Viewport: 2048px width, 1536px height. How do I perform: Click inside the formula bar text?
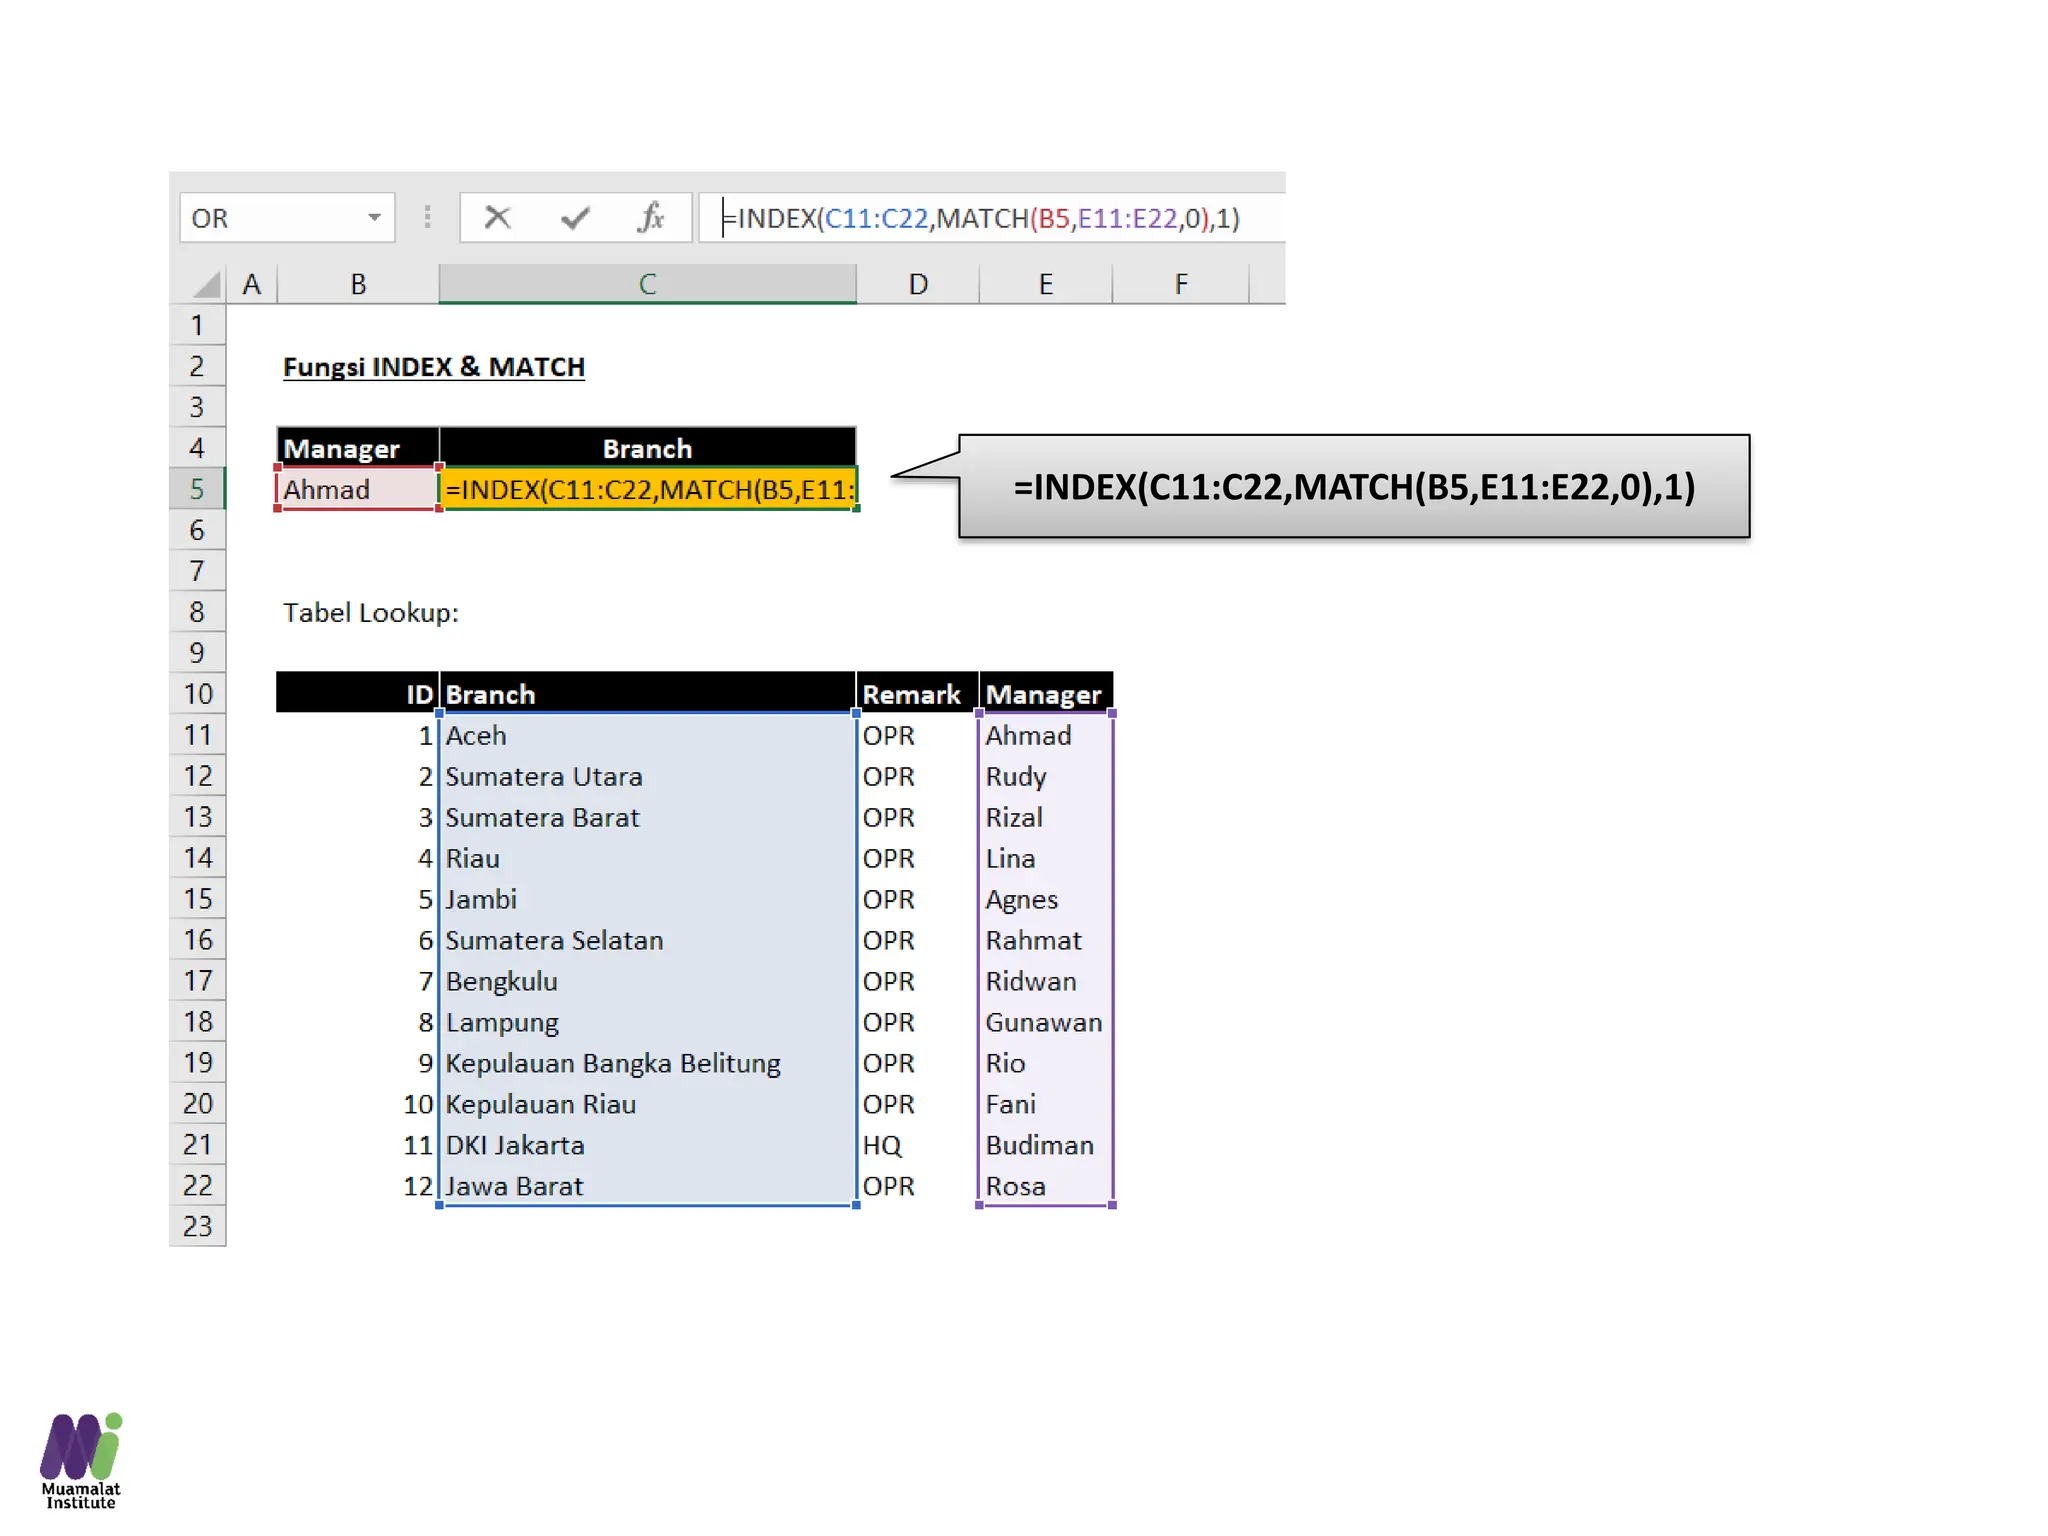coord(981,218)
